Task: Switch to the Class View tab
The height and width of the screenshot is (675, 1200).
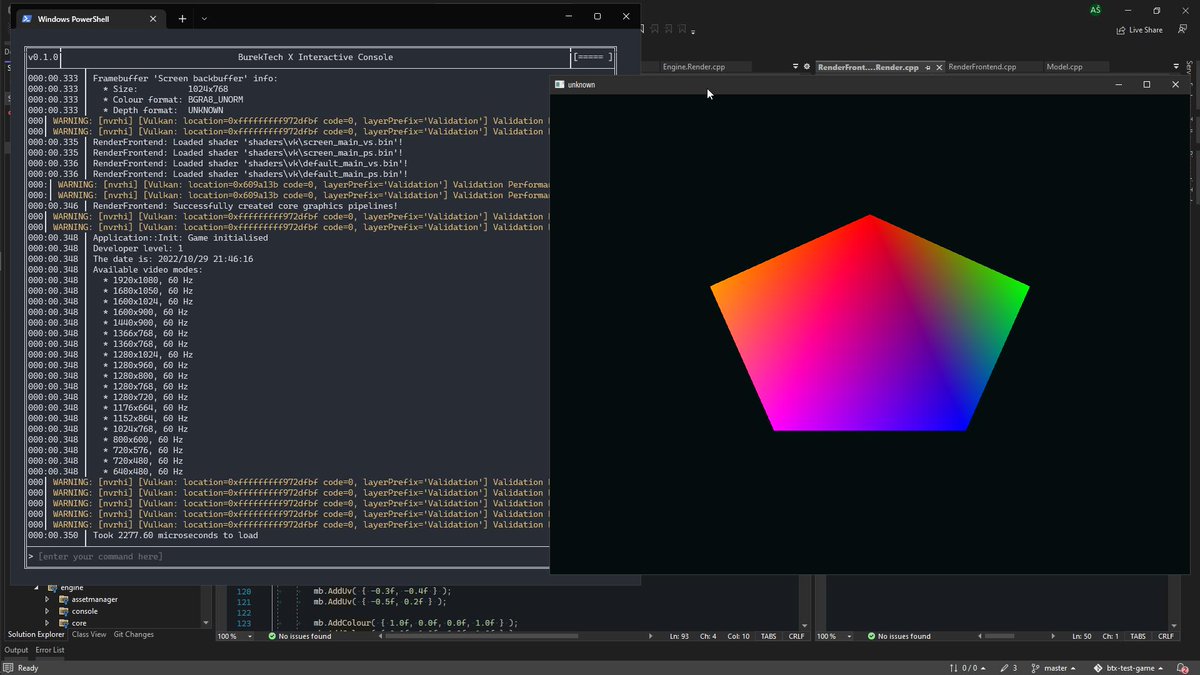Action: coord(89,634)
